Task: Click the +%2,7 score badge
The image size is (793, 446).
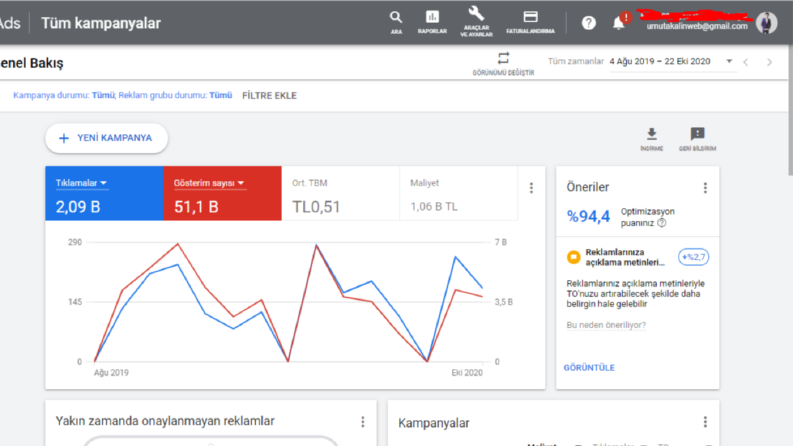Action: tap(693, 257)
